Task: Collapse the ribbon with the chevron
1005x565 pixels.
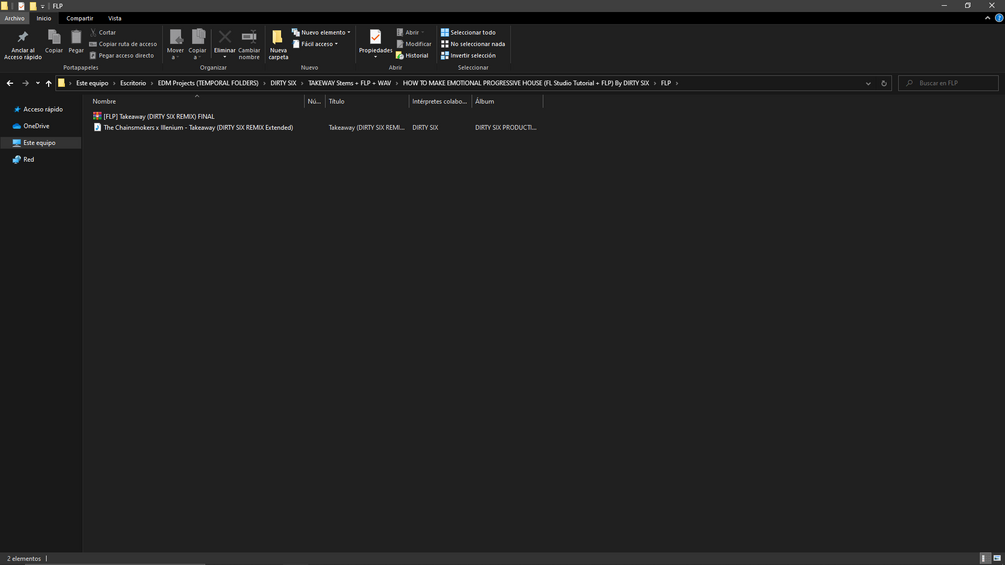Action: pos(987,18)
